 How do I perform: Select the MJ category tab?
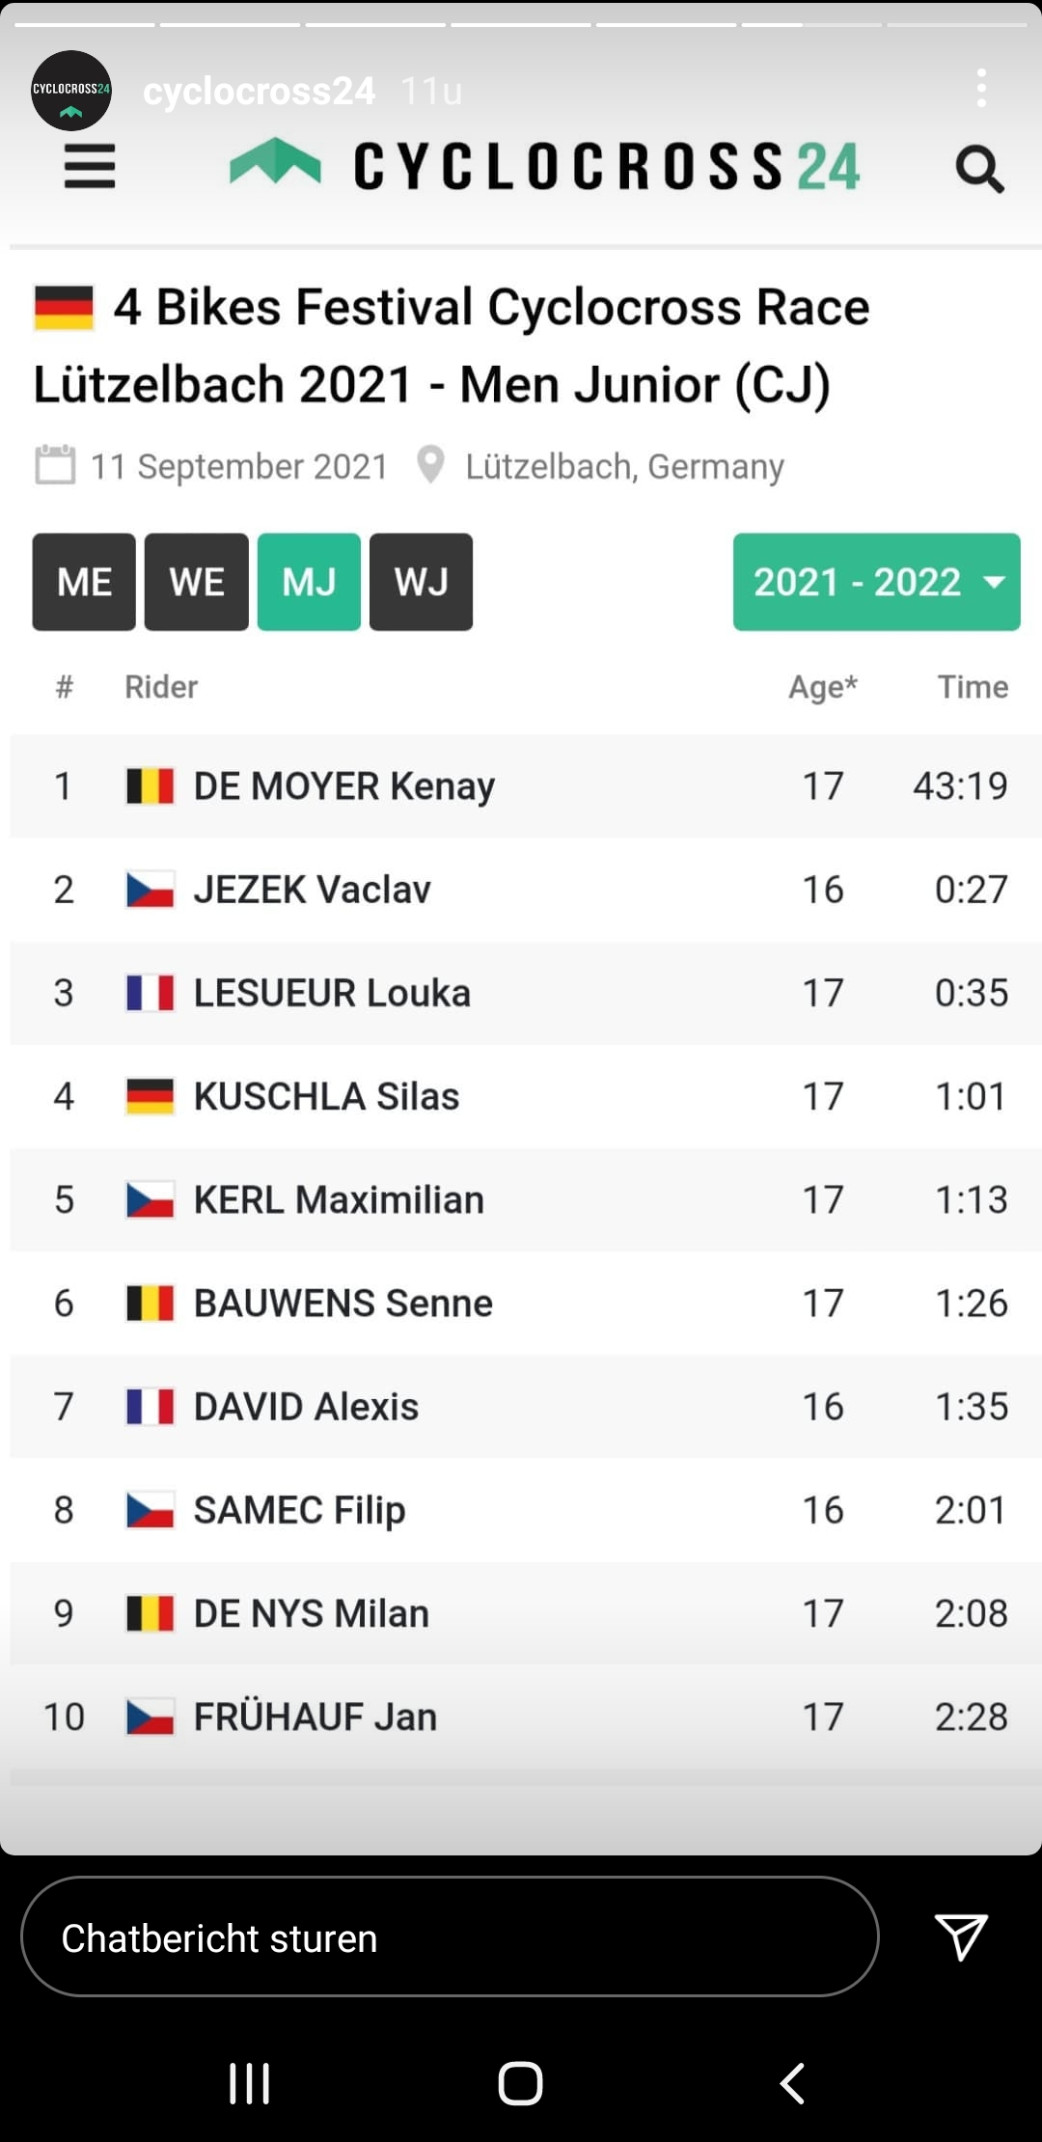309,582
